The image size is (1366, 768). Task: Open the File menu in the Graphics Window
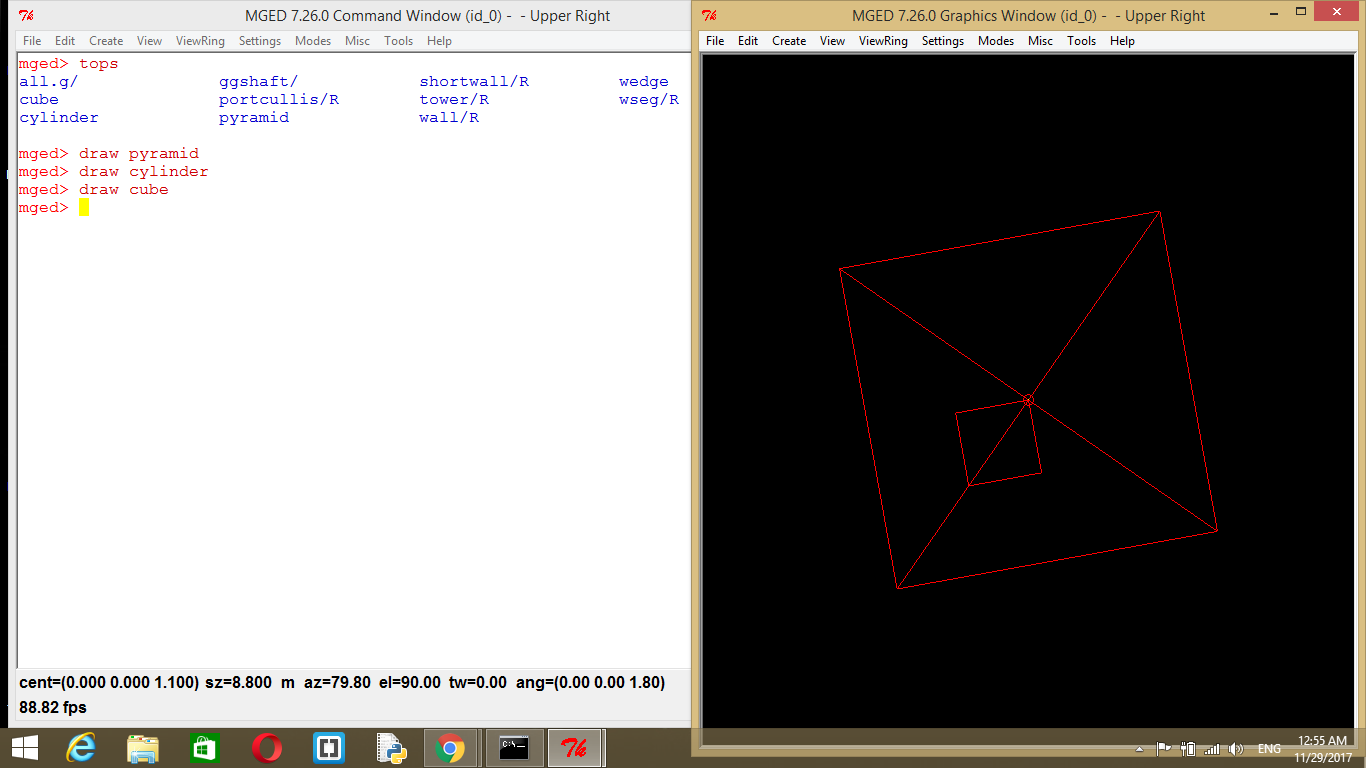(715, 41)
